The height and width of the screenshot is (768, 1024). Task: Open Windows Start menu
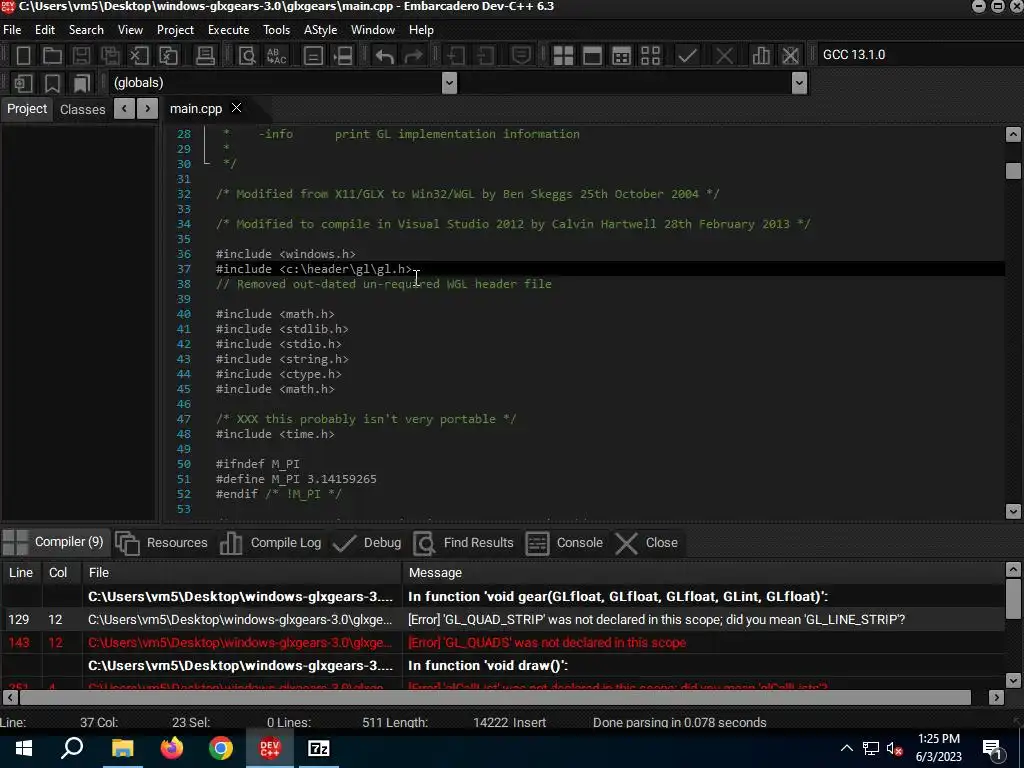[24, 748]
